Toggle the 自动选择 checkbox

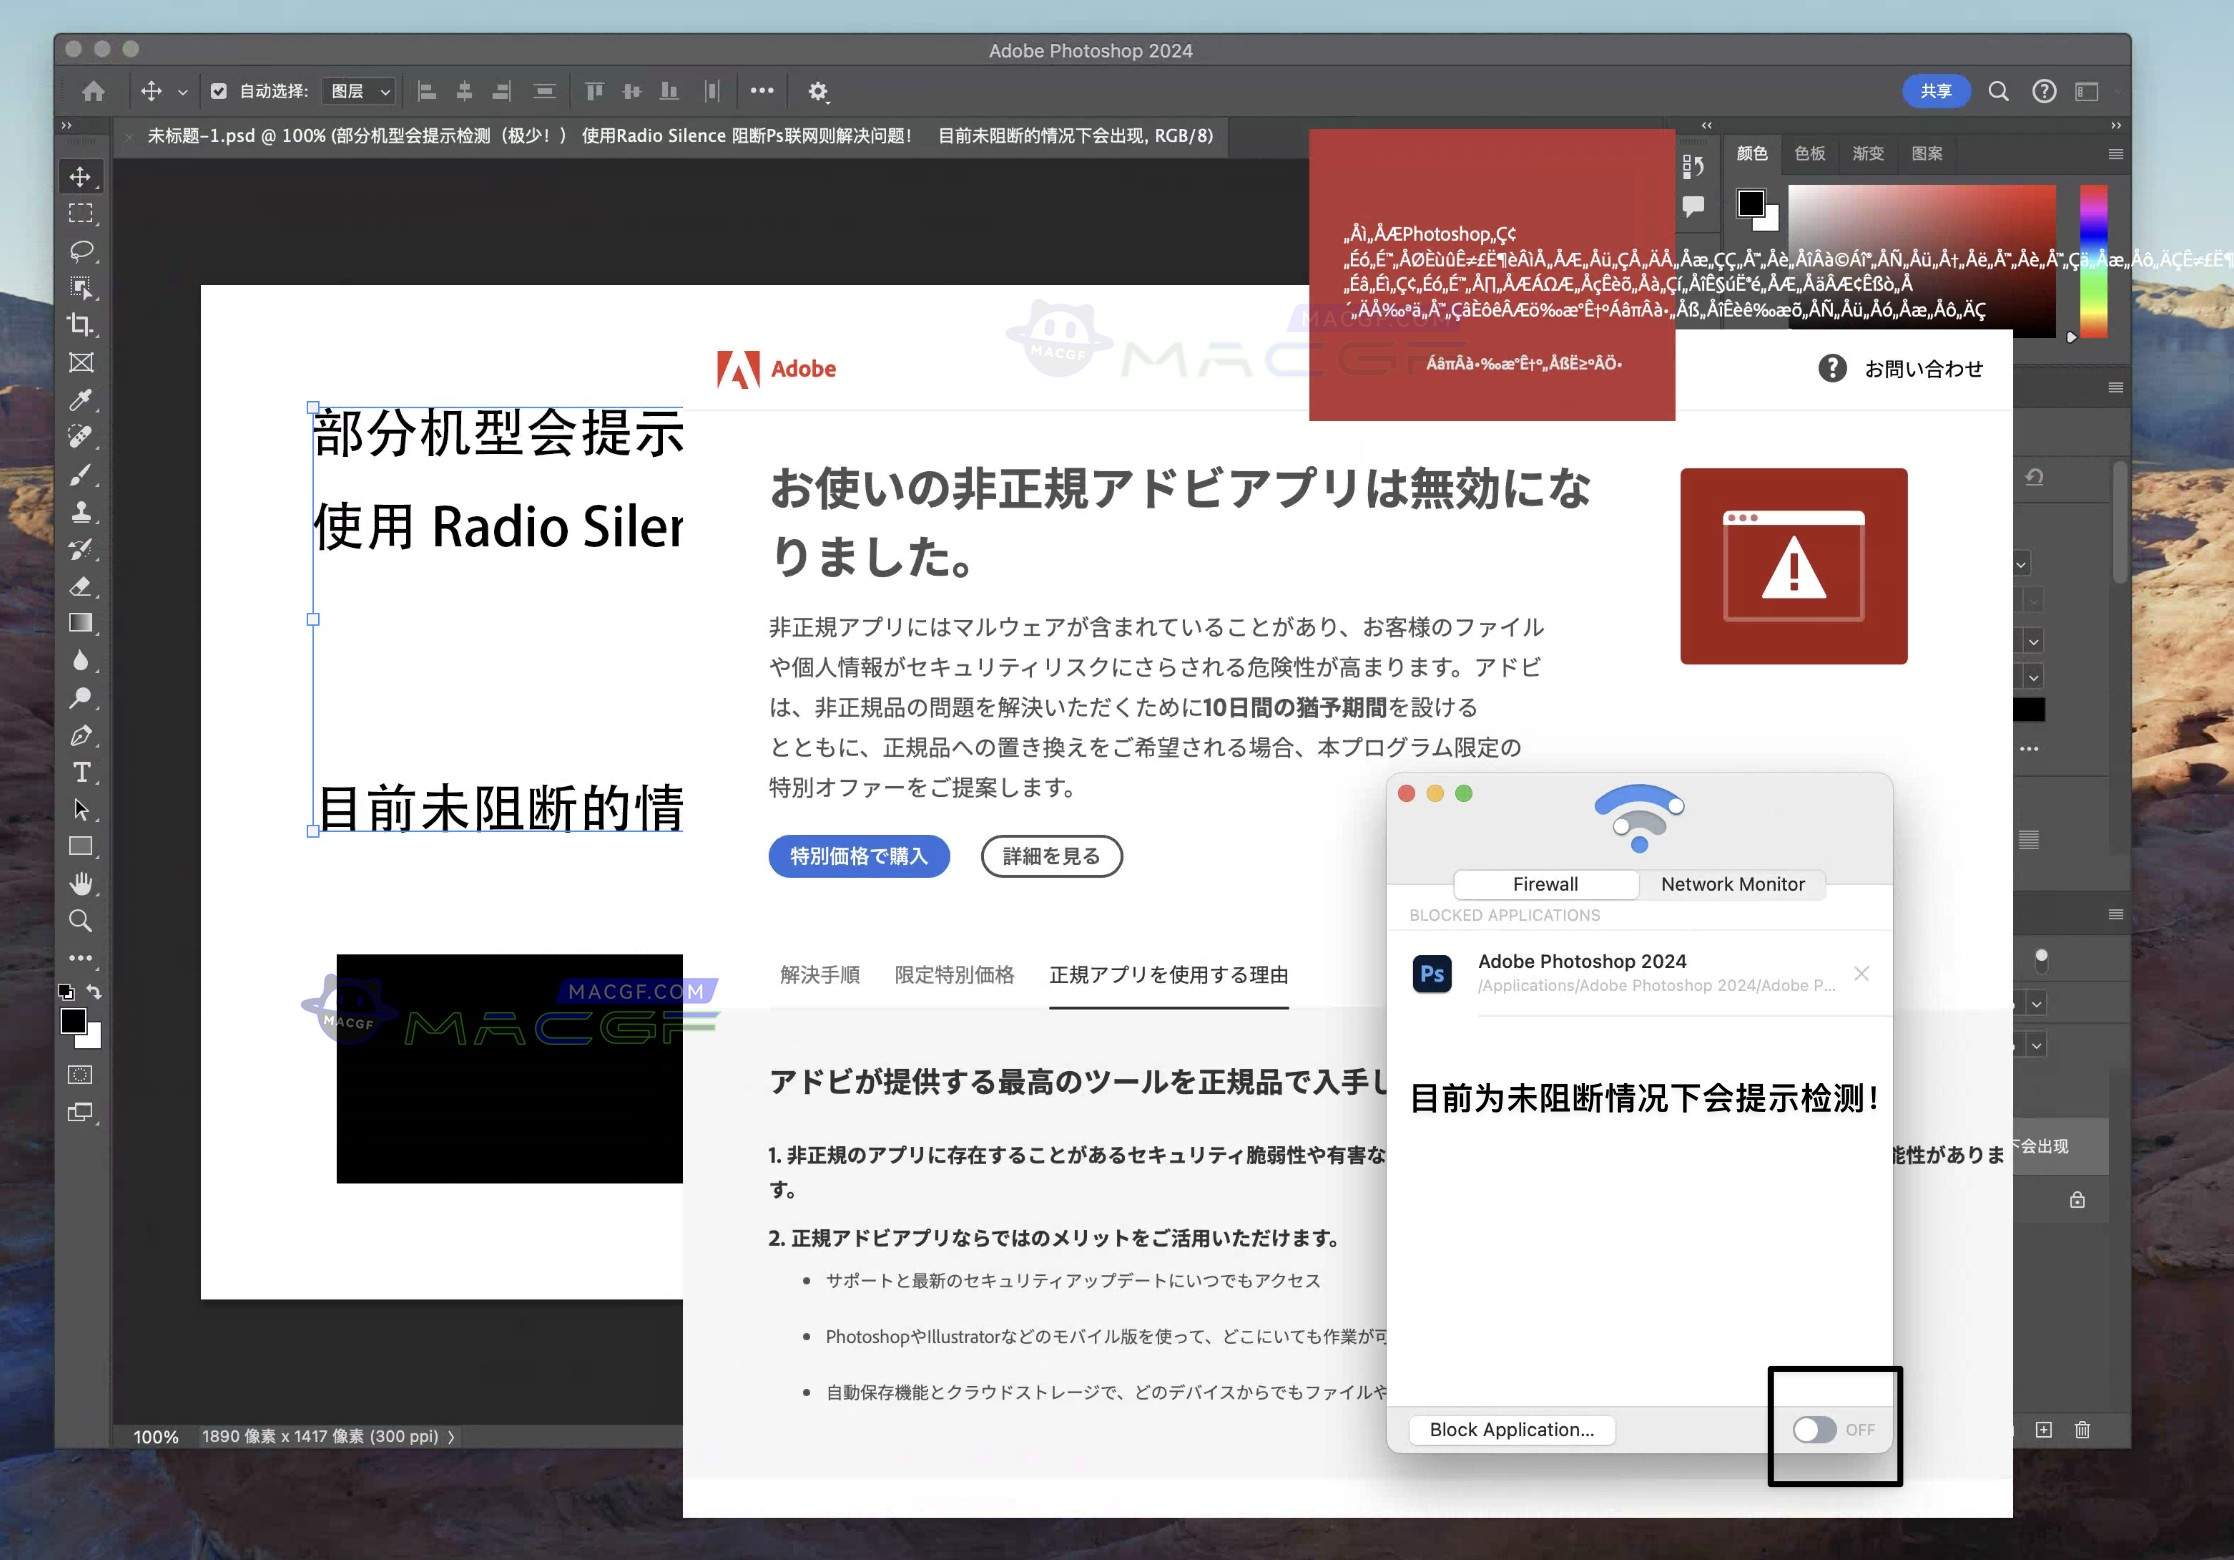(220, 91)
